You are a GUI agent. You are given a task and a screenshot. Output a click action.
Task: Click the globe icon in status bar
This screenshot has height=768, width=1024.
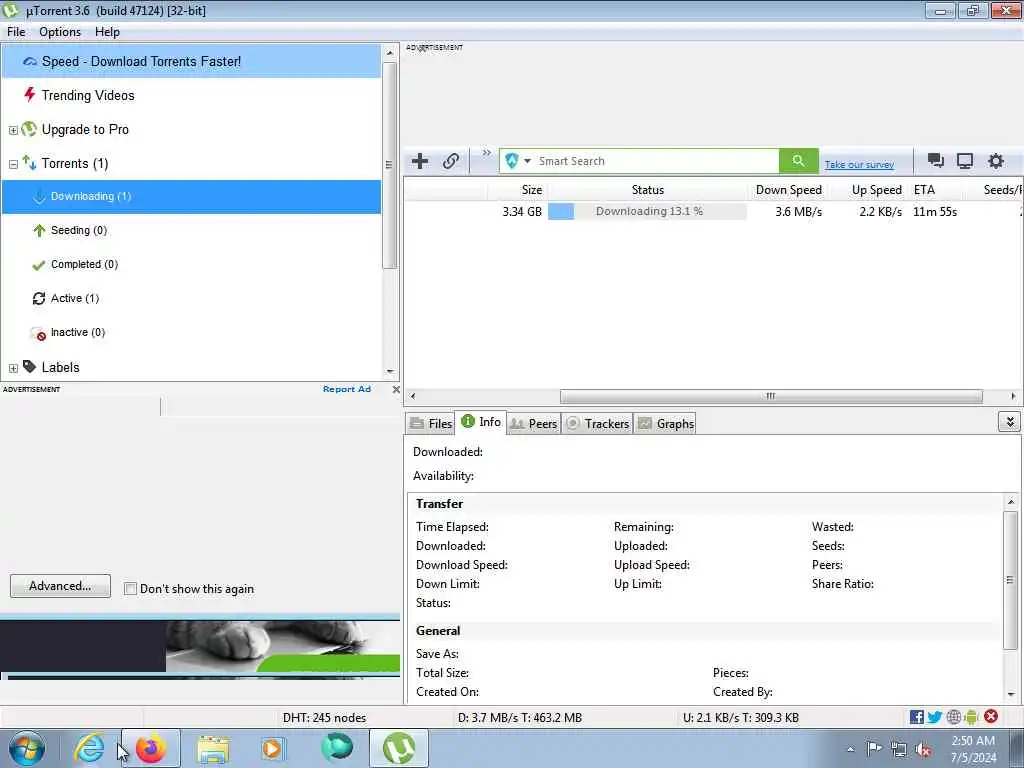coord(953,717)
